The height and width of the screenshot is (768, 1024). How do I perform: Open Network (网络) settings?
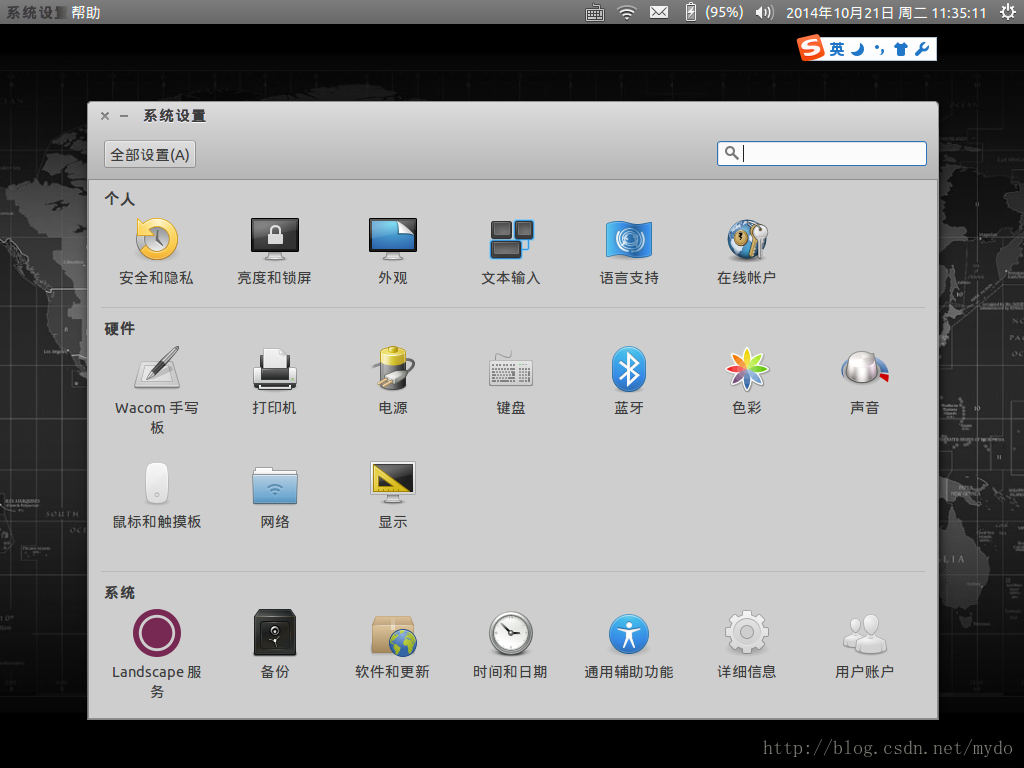pyautogui.click(x=274, y=496)
